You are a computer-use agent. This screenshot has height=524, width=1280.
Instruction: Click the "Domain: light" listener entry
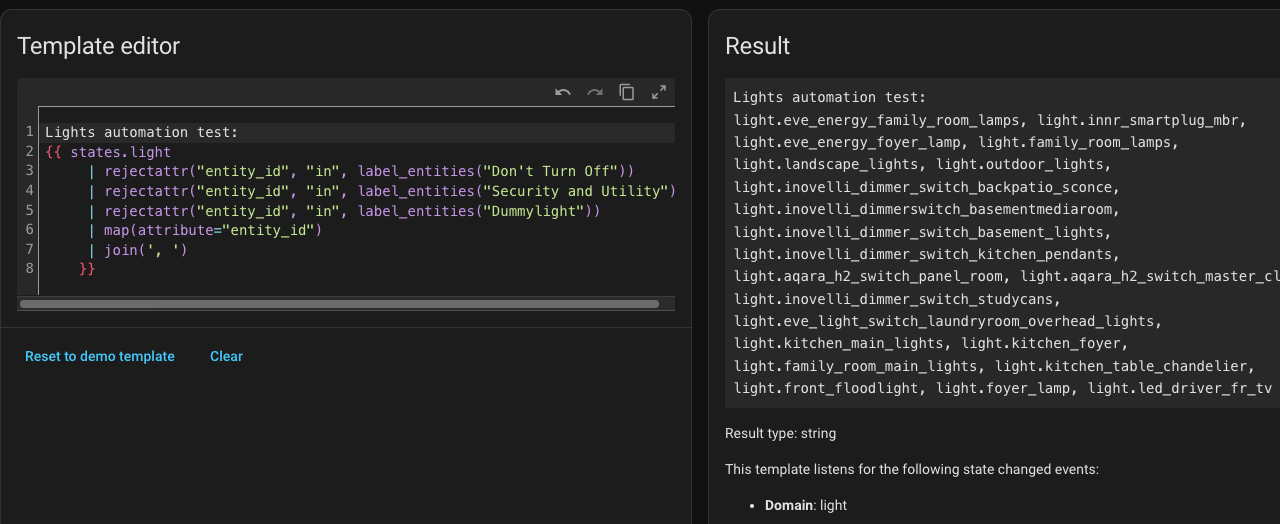click(x=805, y=505)
